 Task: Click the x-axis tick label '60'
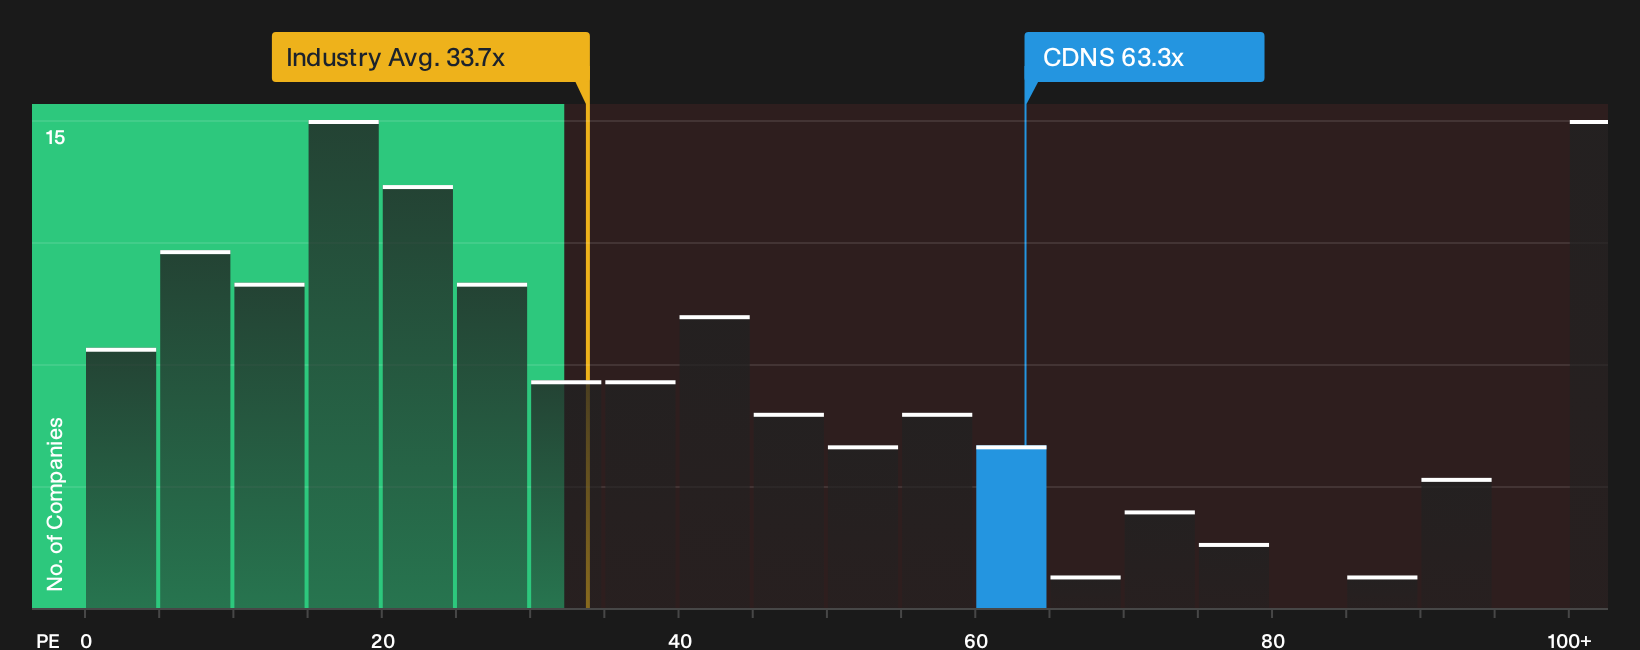pos(976,640)
